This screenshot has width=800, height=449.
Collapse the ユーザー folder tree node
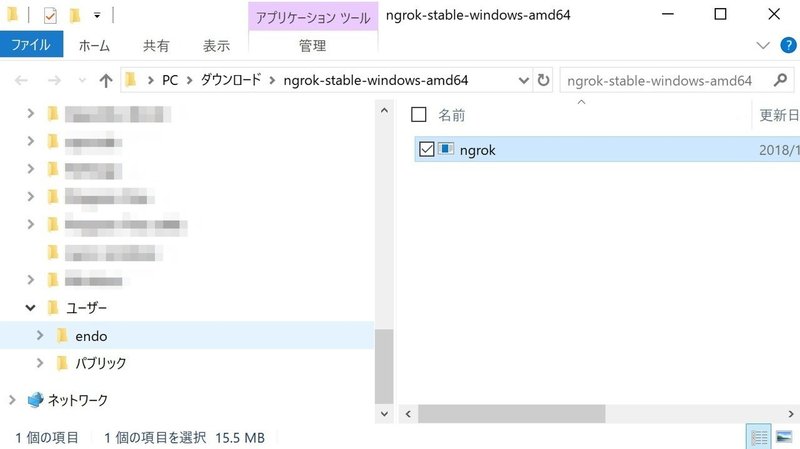(31, 308)
